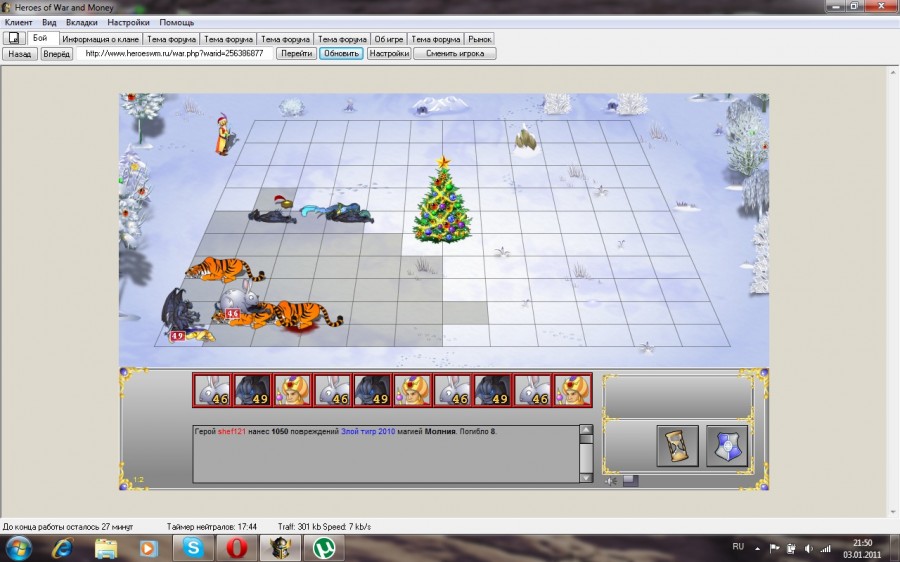This screenshot has width=900, height=562.
Task: Click the small square beside the speaker icon
Action: [x=630, y=480]
